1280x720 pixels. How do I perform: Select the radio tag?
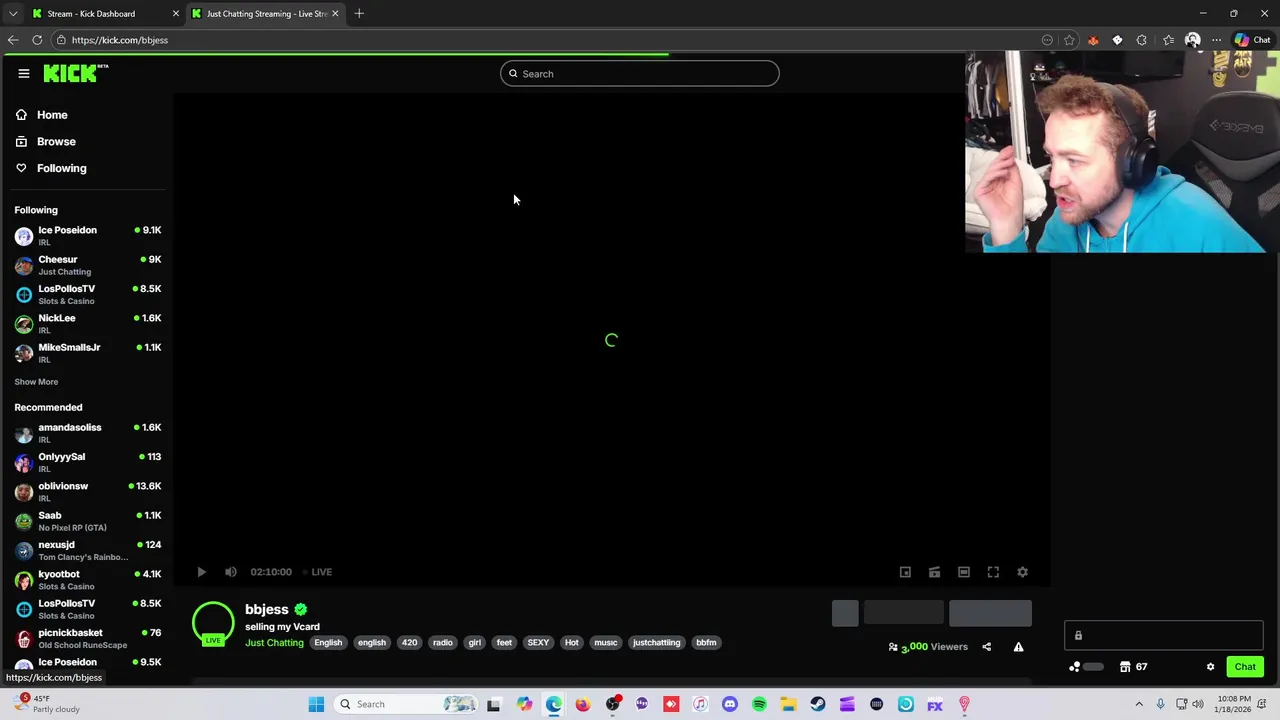point(443,643)
